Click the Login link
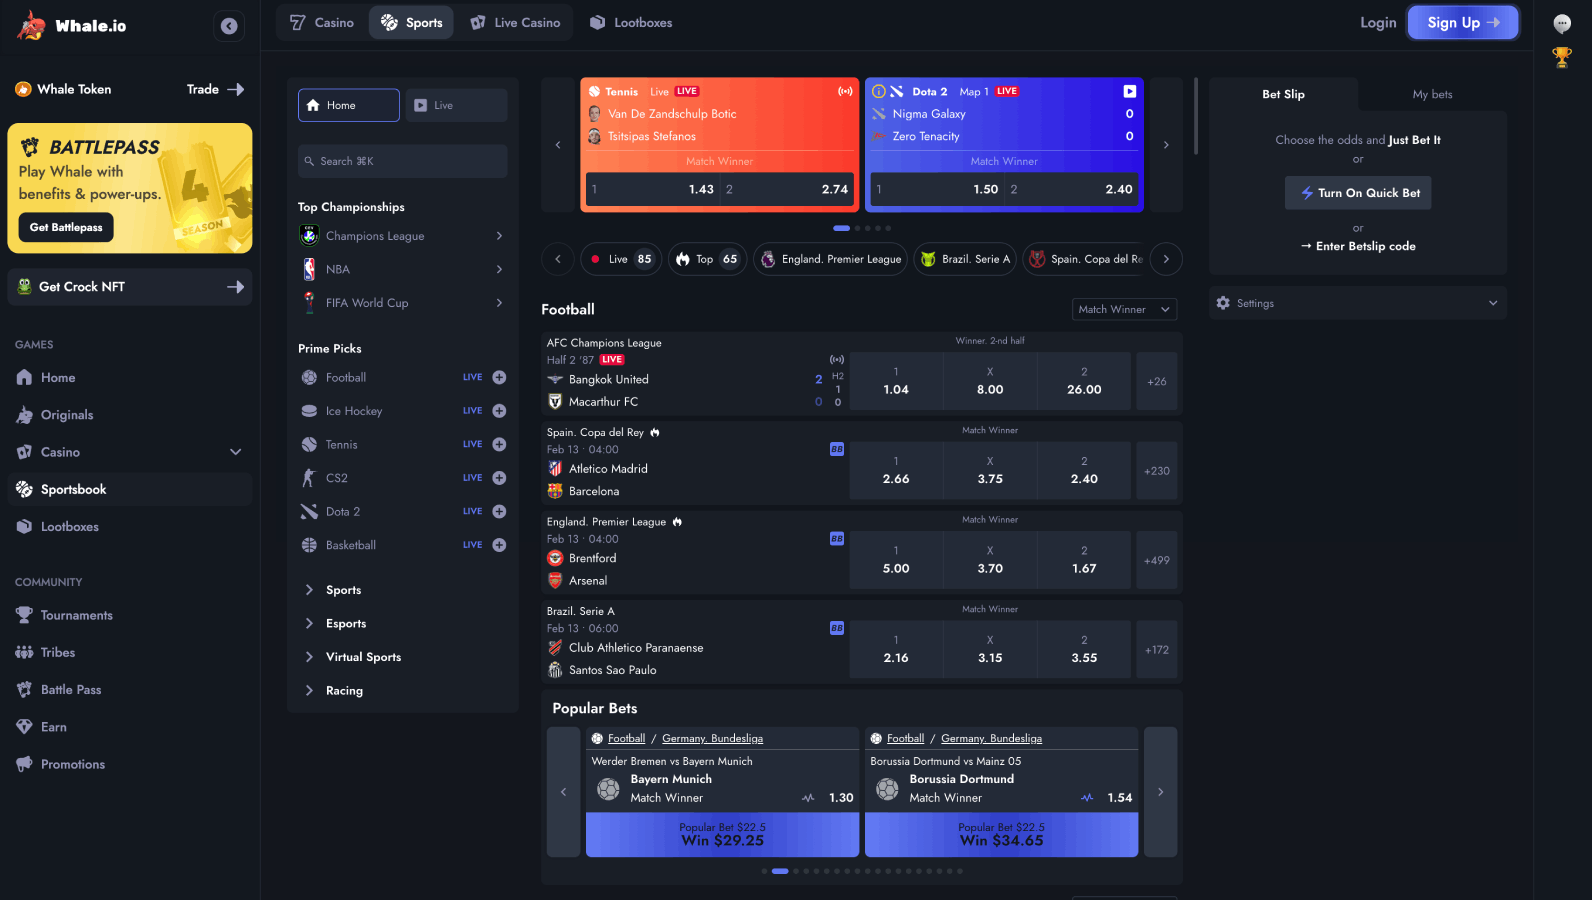 [x=1378, y=22]
